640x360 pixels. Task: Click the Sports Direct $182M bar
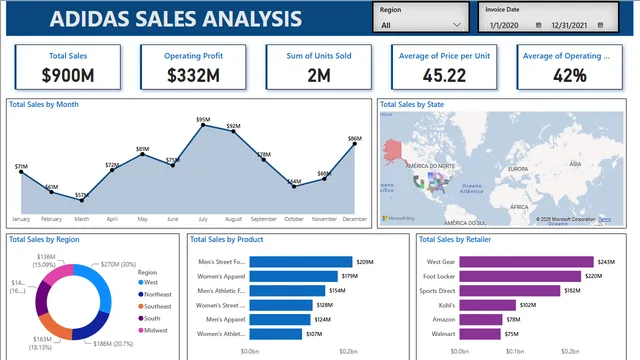pyautogui.click(x=510, y=291)
